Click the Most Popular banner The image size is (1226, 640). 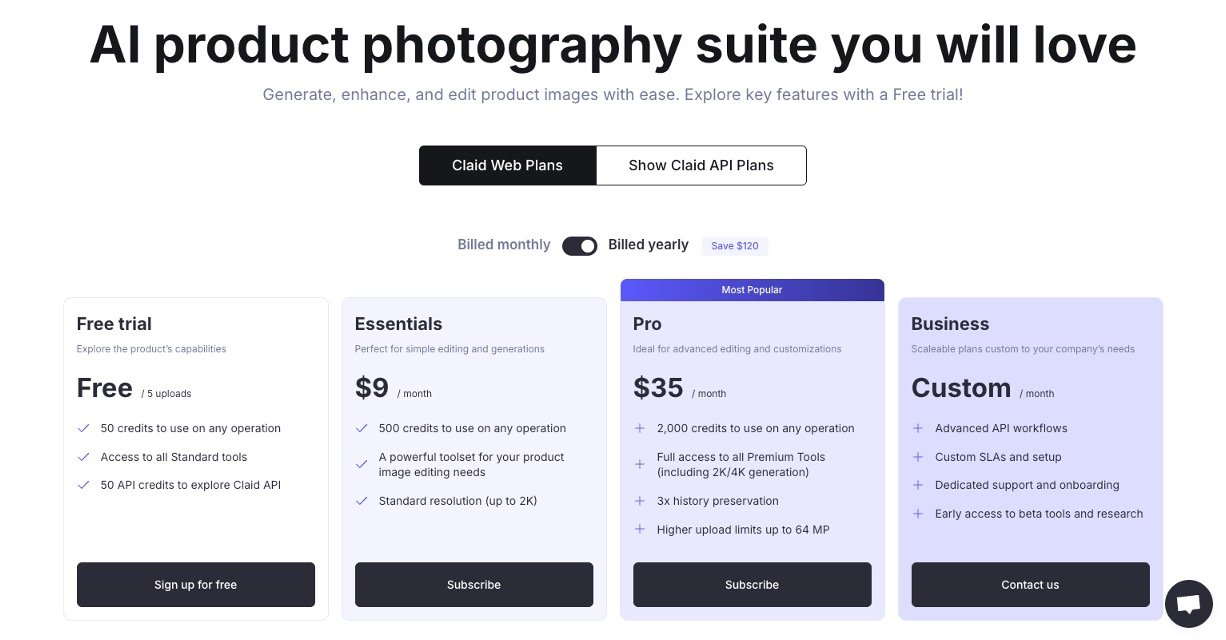click(x=752, y=290)
